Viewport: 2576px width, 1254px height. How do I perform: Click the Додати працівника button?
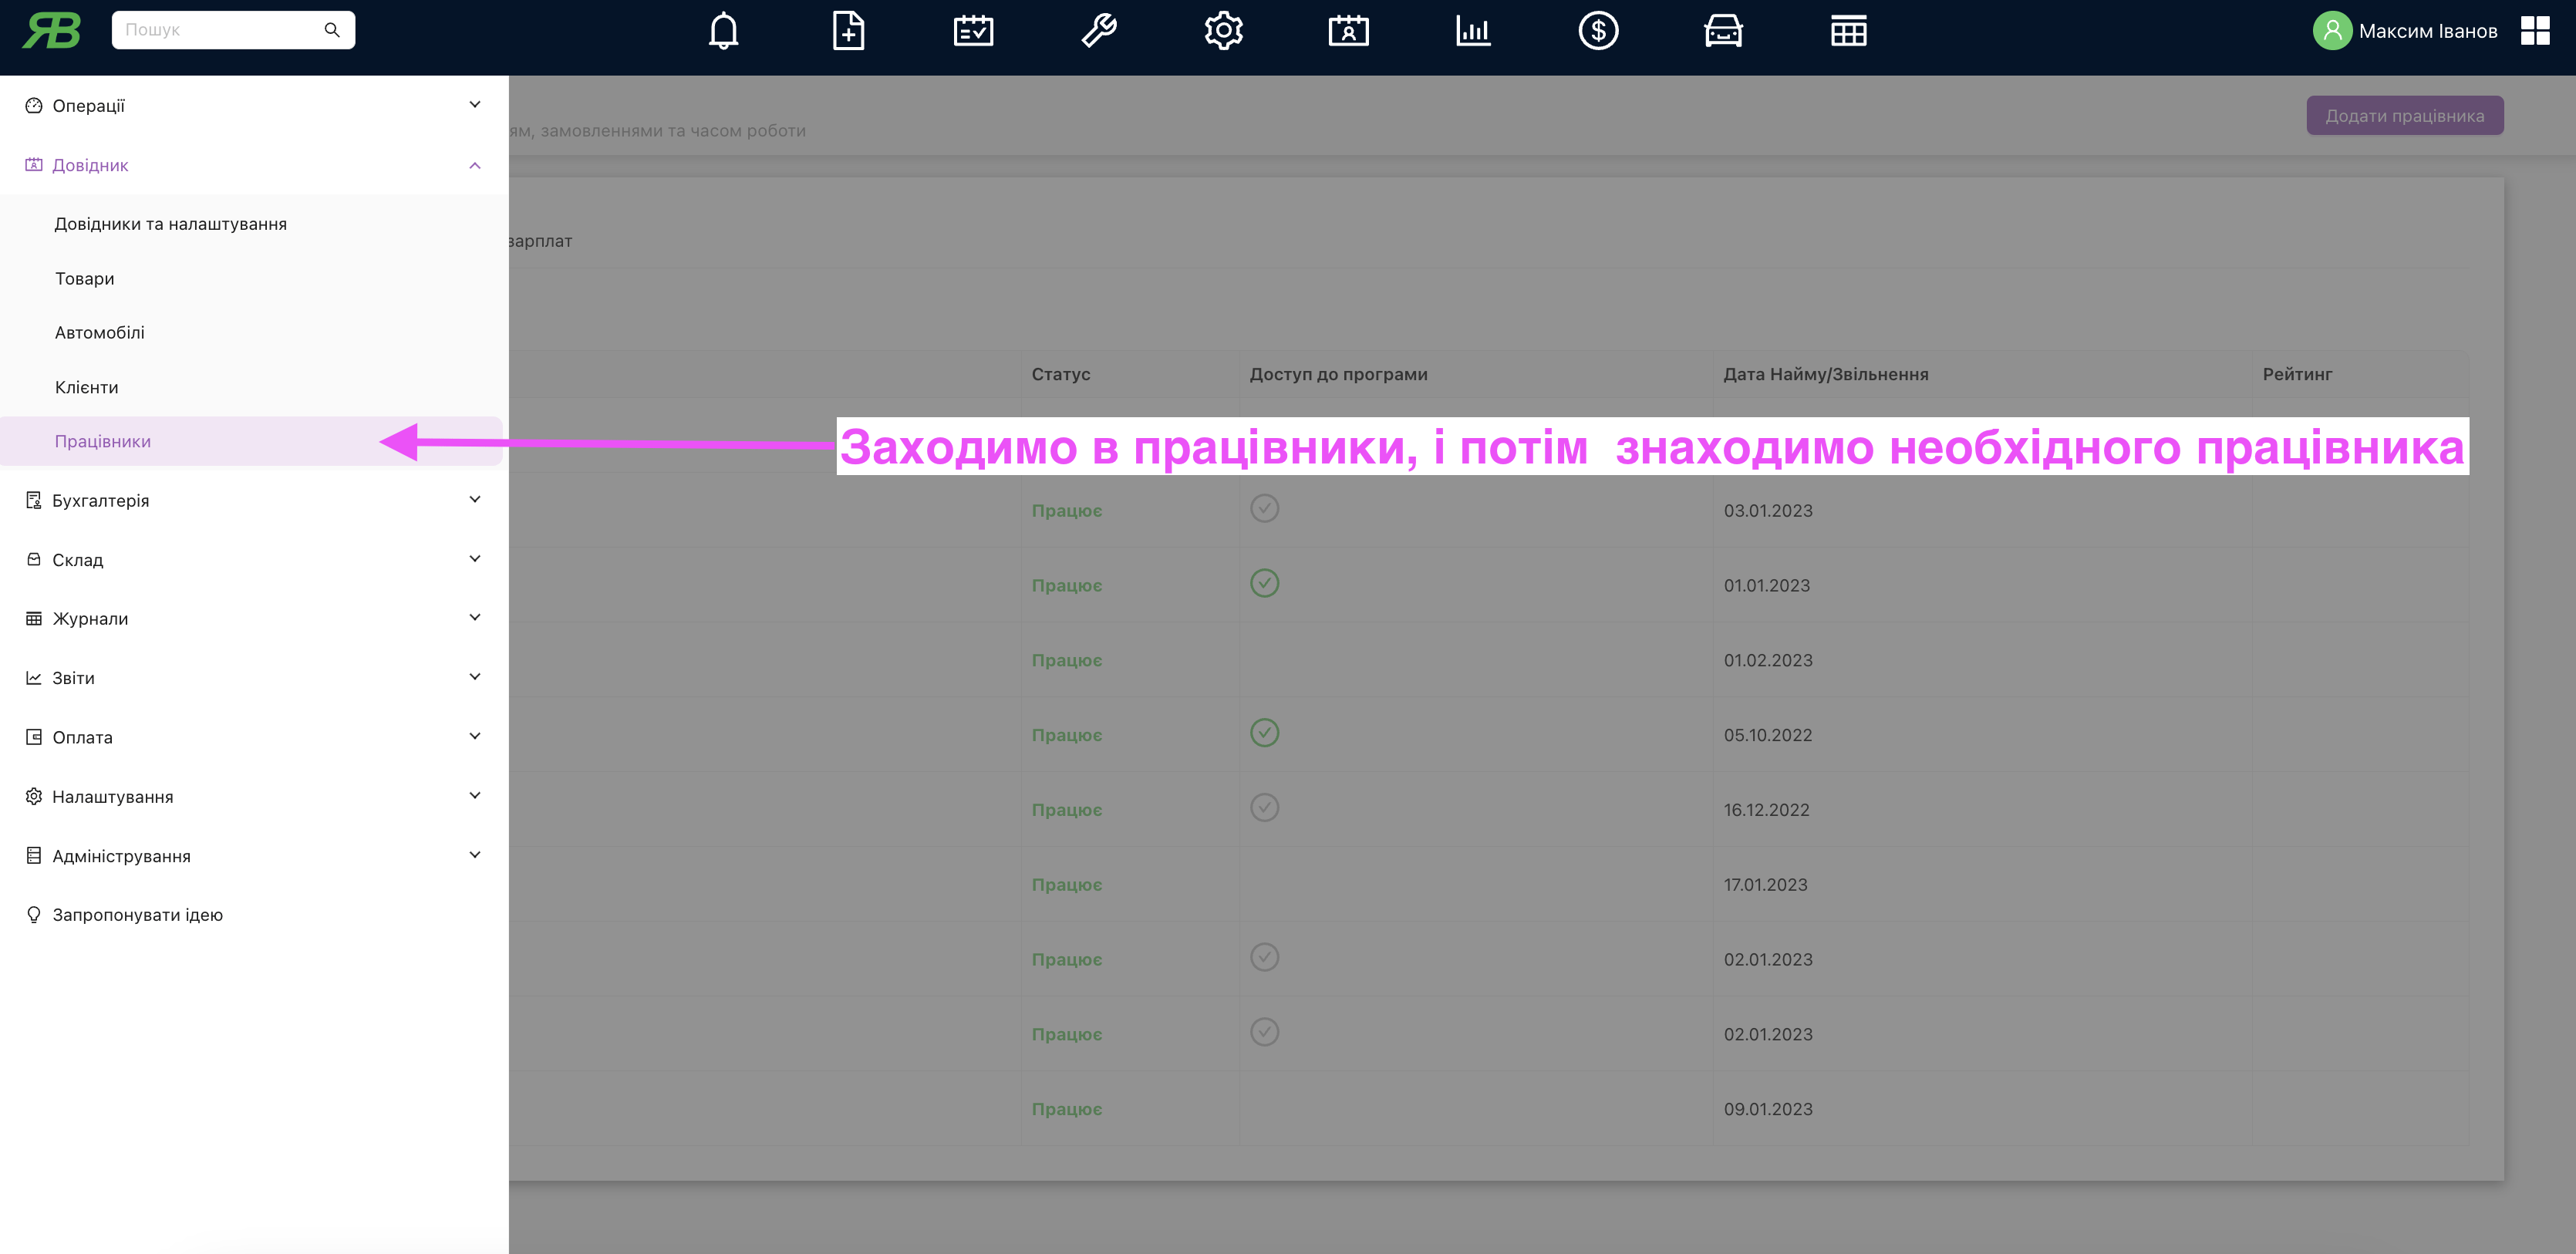pos(2404,115)
